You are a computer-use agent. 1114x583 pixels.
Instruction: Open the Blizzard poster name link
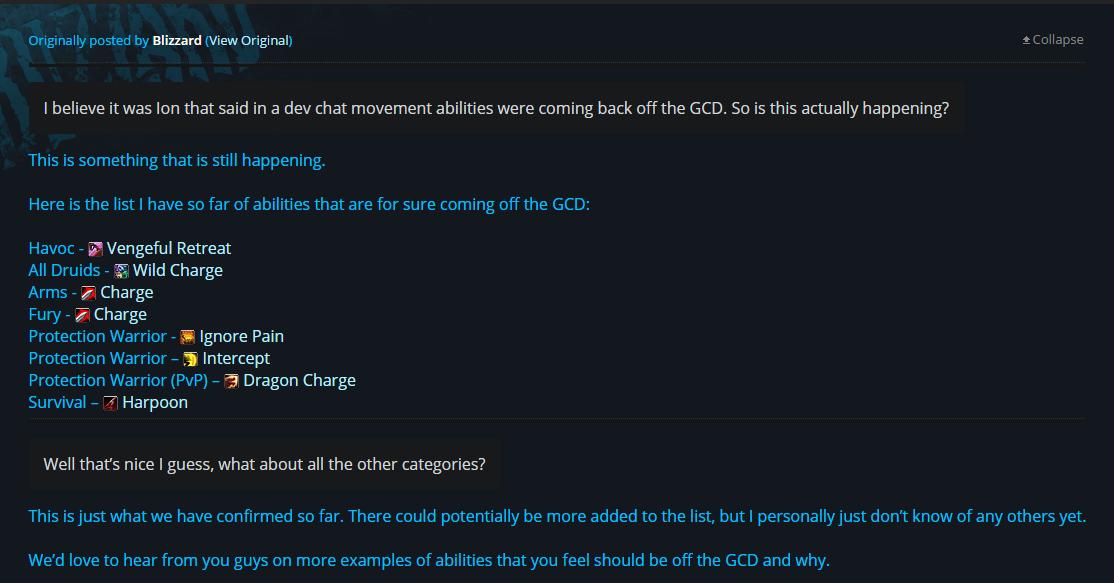coord(177,41)
